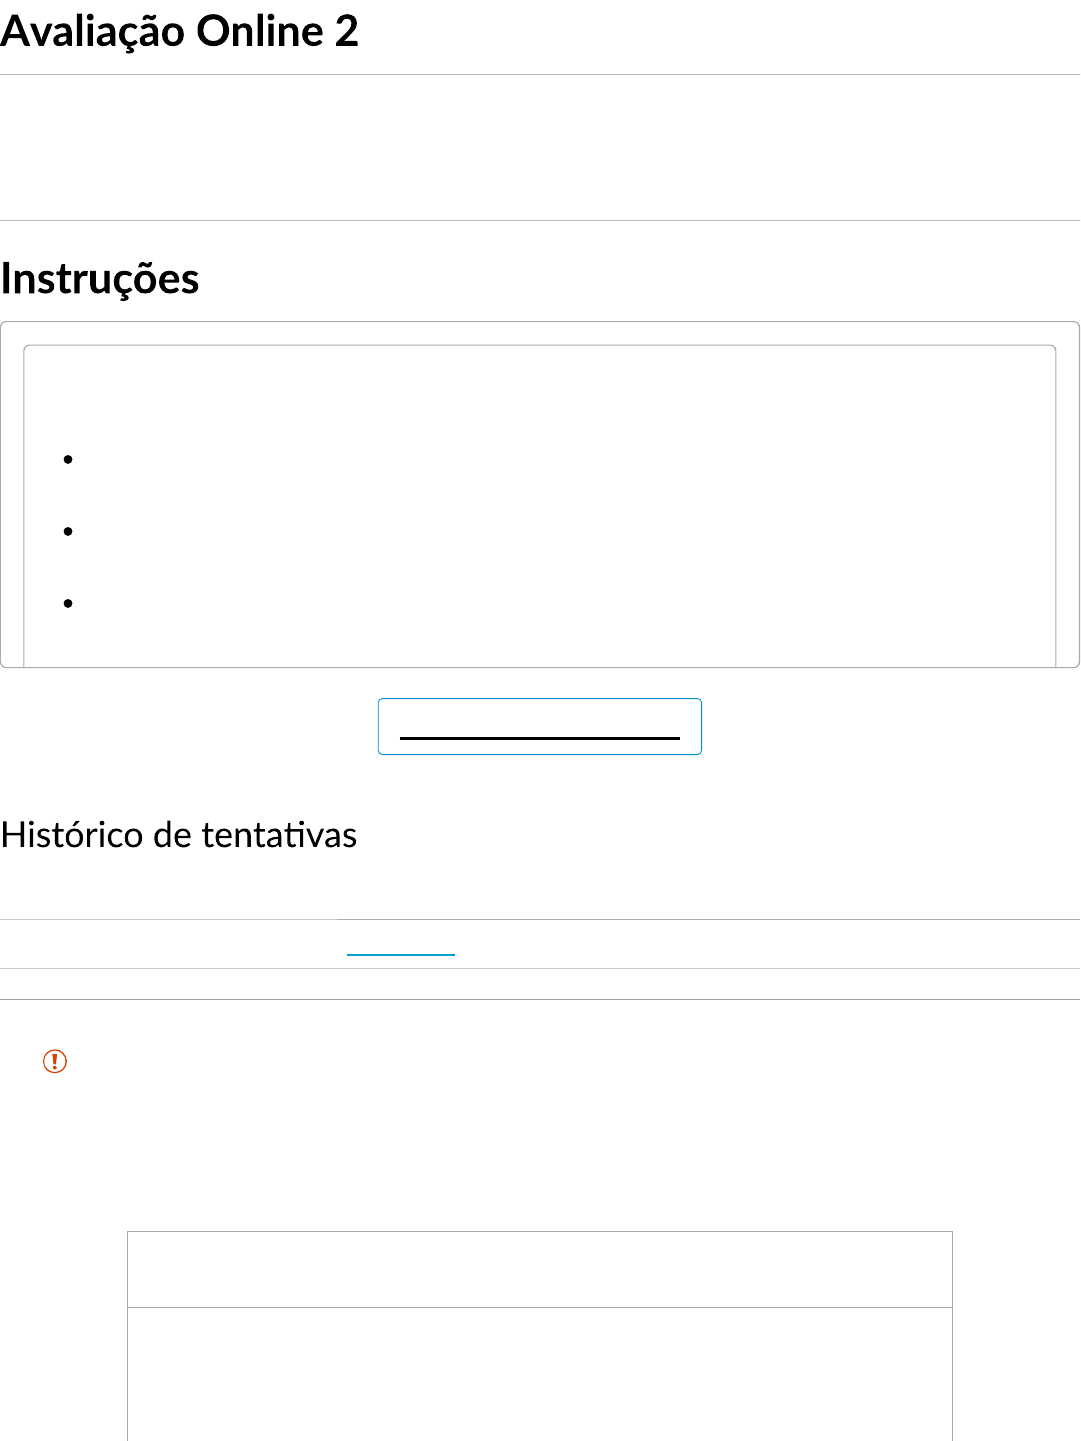Screen dimensions: 1081x1441
Task: Click the body area of the question box
Action: pos(540,1375)
